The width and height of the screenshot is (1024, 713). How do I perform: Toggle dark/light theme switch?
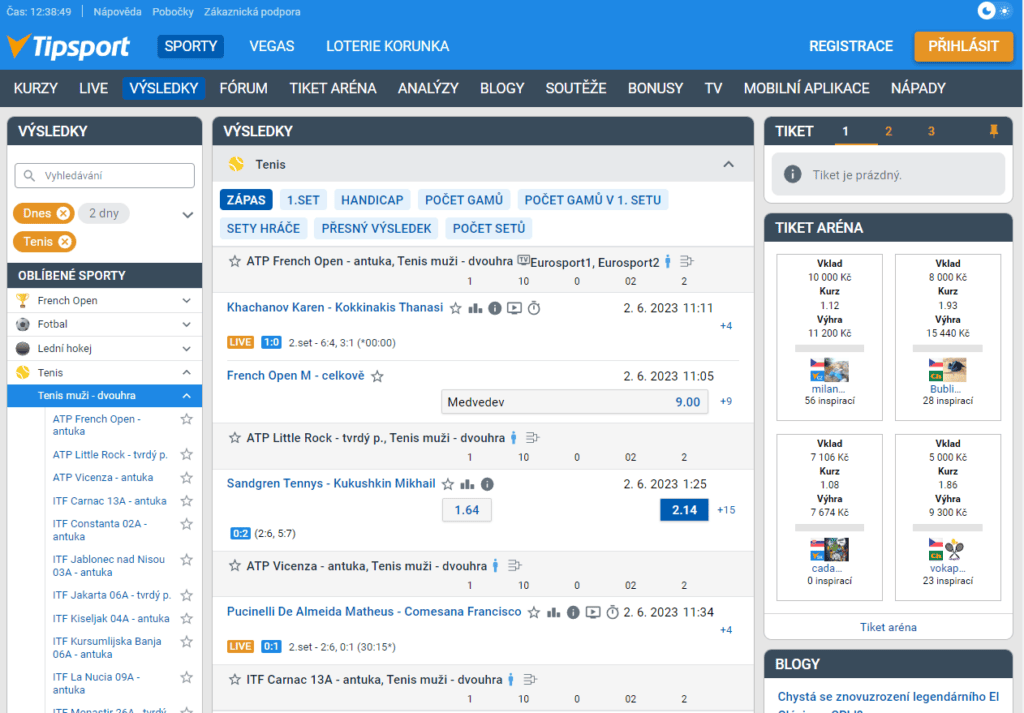[x=993, y=11]
